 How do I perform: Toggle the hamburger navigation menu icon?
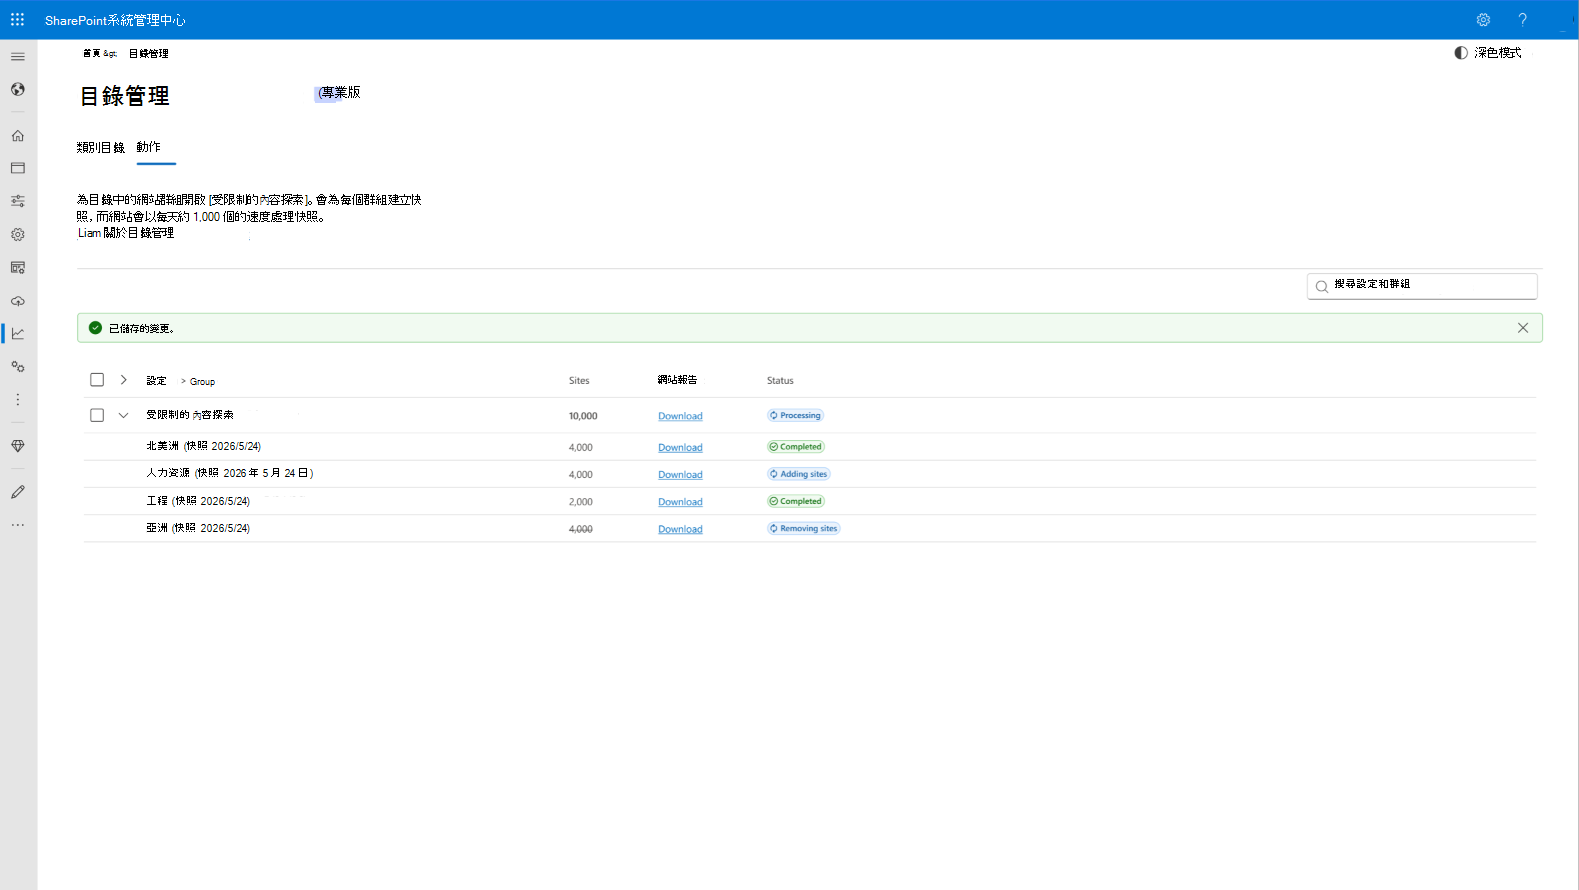click(x=18, y=57)
